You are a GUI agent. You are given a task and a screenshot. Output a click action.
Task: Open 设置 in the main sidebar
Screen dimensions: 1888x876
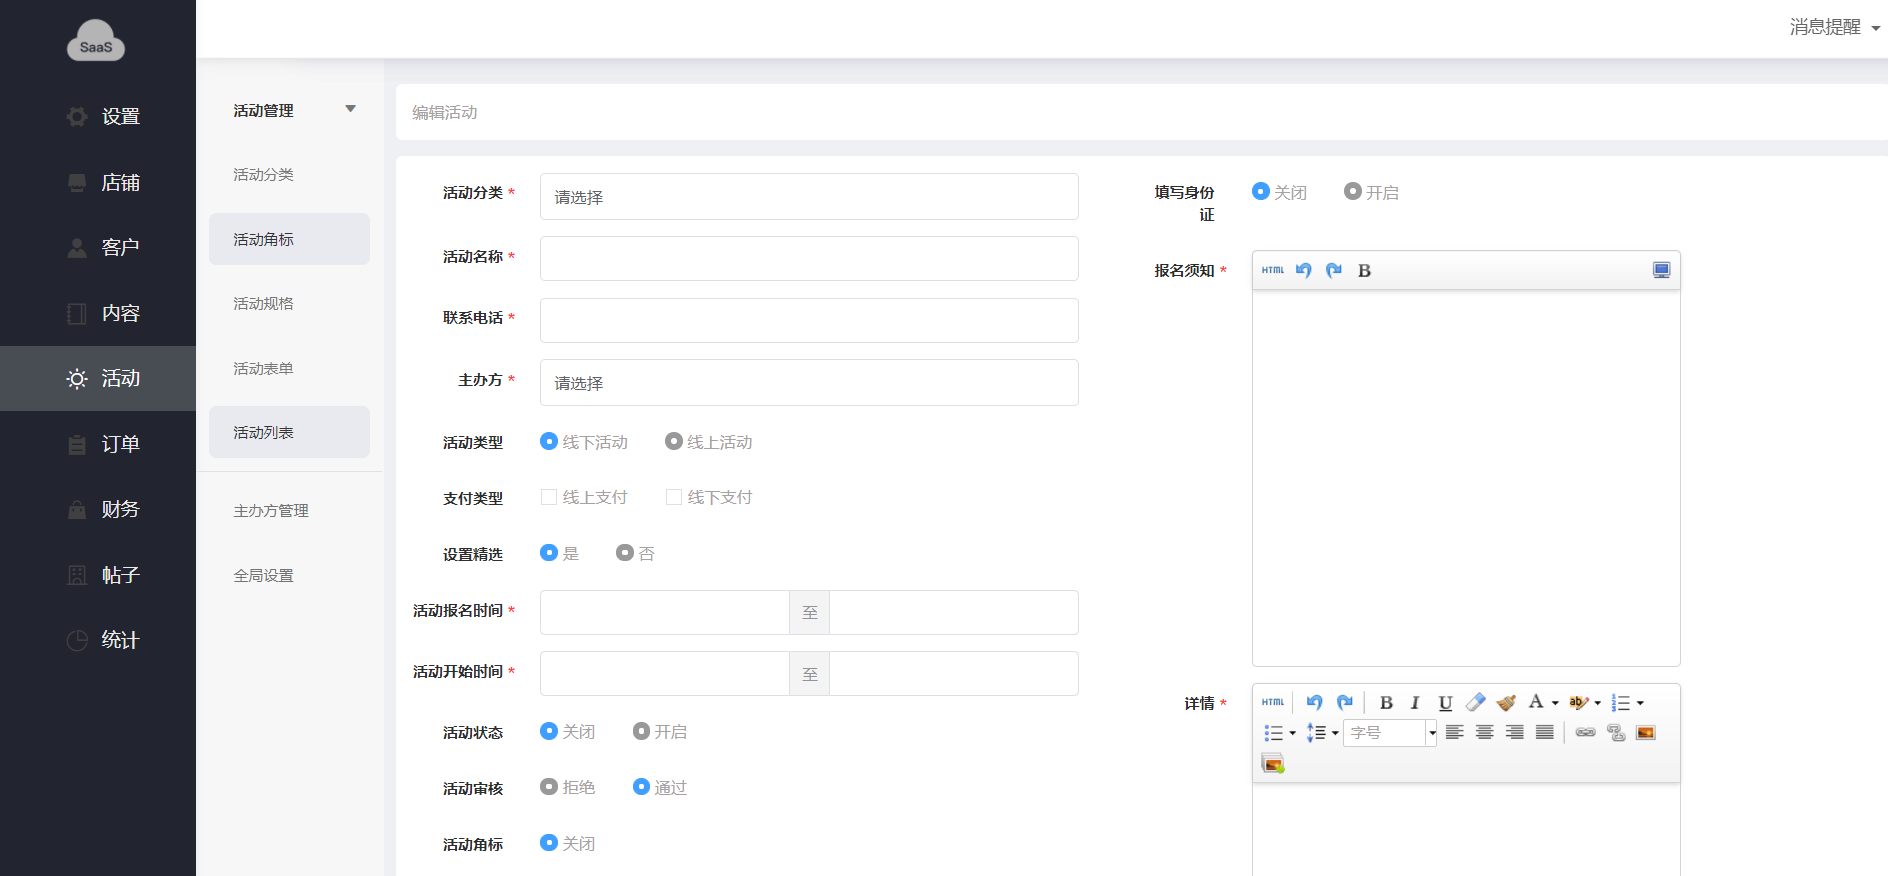tap(98, 116)
